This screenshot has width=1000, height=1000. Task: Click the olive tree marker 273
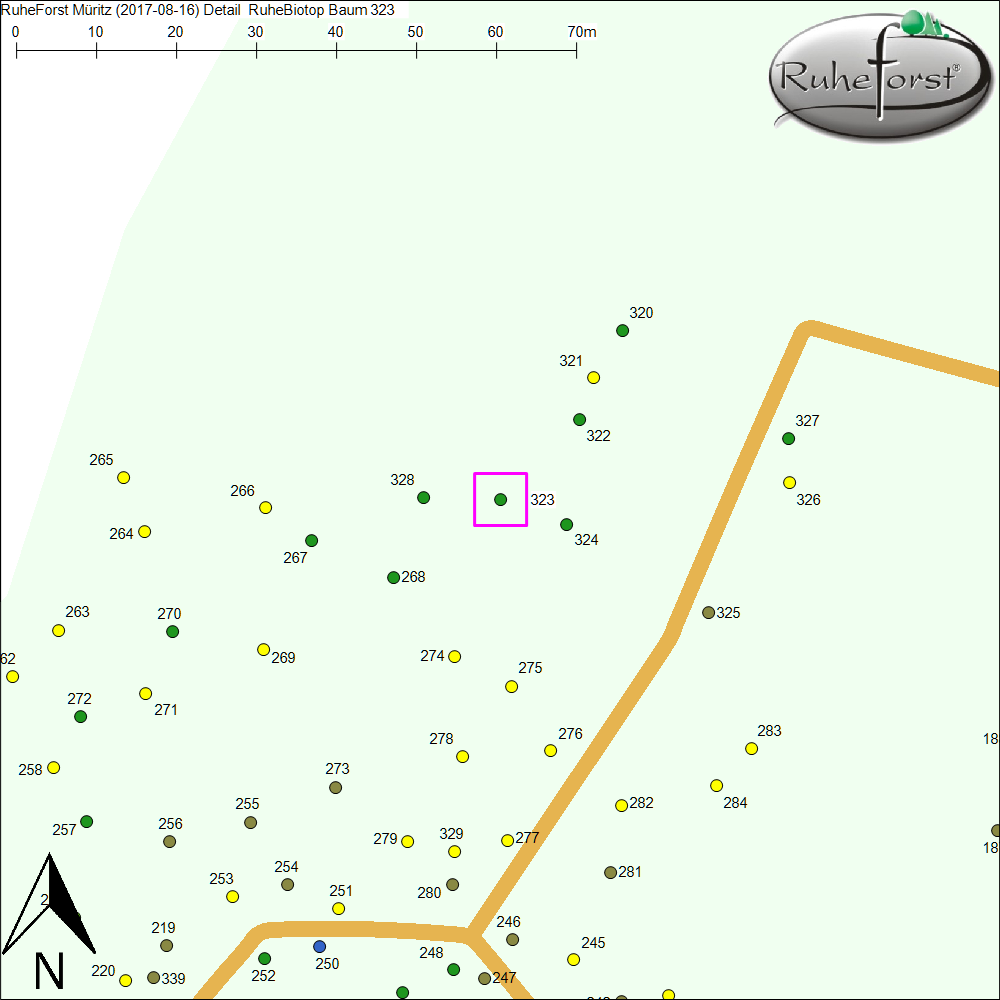pyautogui.click(x=335, y=788)
